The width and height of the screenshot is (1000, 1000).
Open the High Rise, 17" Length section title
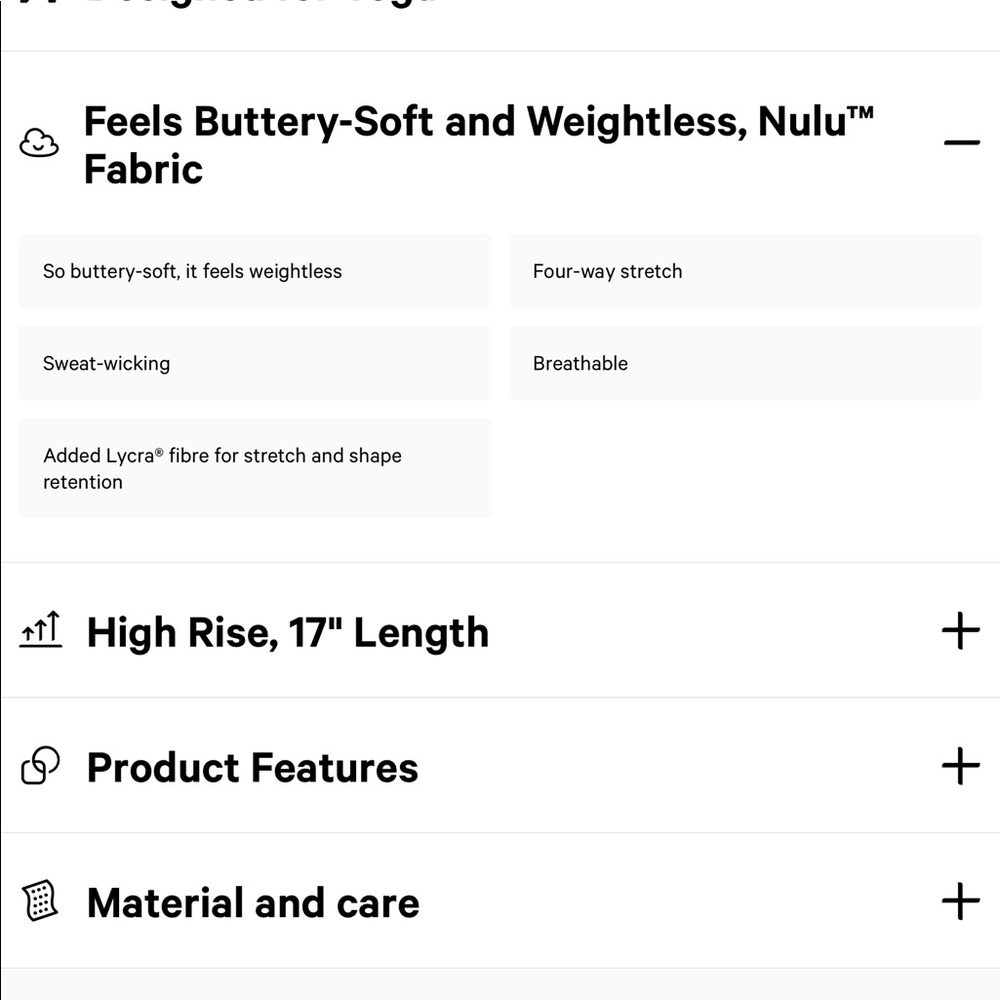click(x=288, y=633)
